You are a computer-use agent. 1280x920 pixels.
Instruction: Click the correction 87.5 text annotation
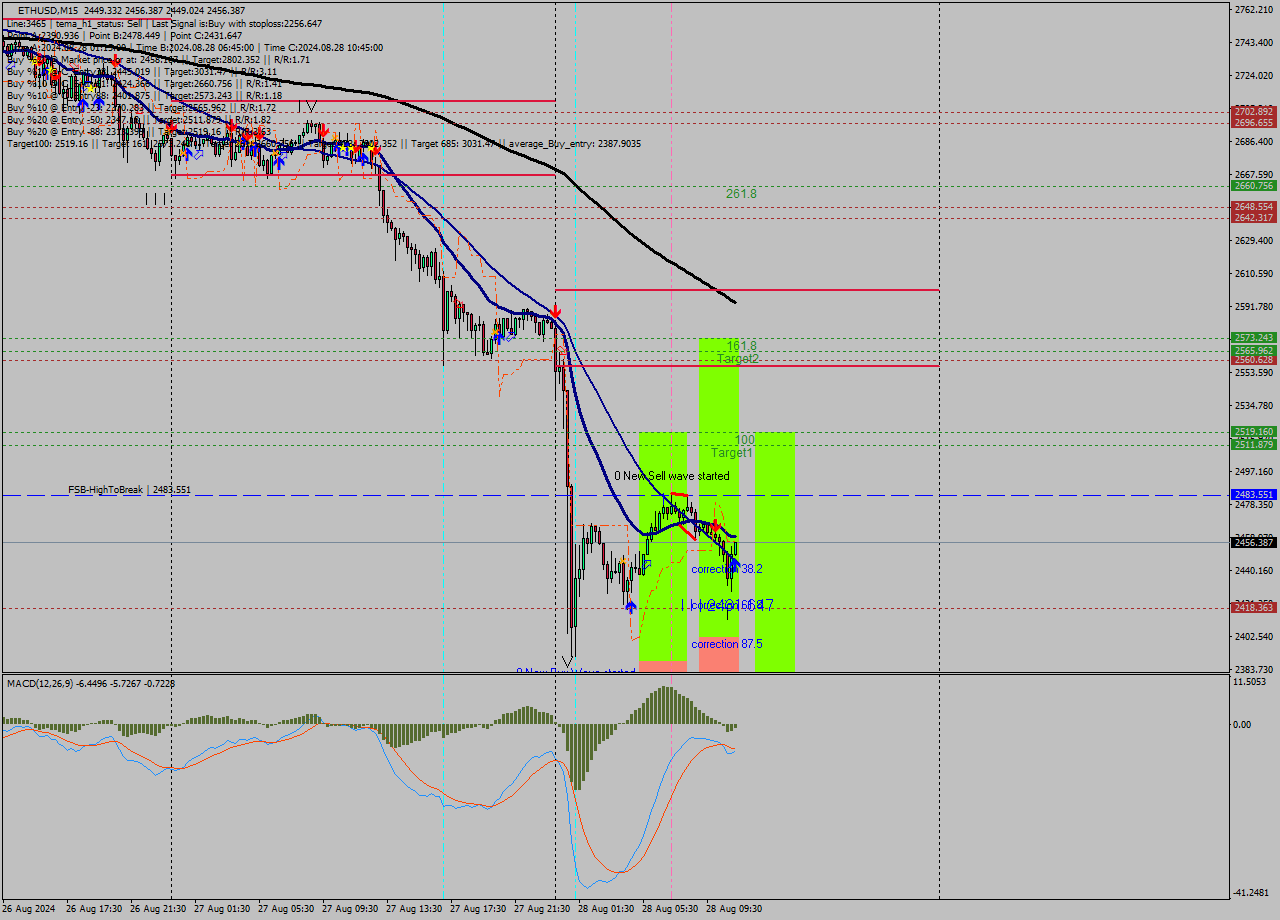tap(725, 644)
